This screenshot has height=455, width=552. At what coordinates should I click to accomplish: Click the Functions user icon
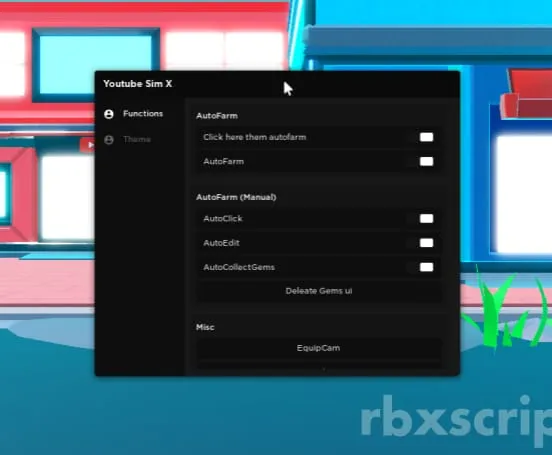(x=109, y=114)
